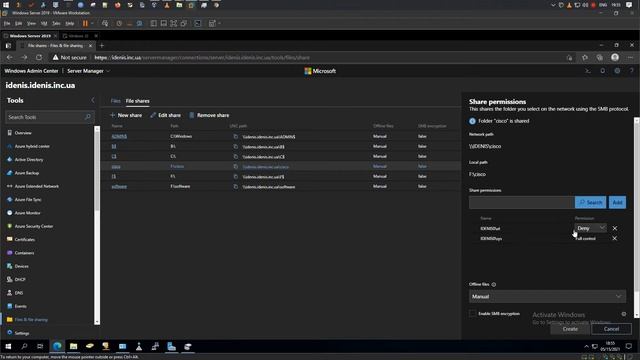This screenshot has height=360, width=640.
Task: Open the Events tool
Action: click(20, 306)
